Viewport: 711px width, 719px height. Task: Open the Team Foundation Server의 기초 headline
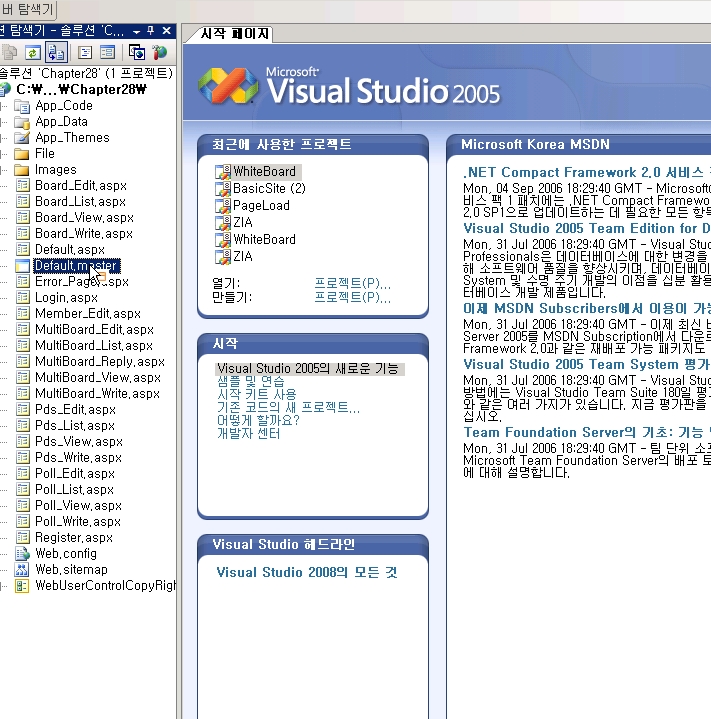587,432
